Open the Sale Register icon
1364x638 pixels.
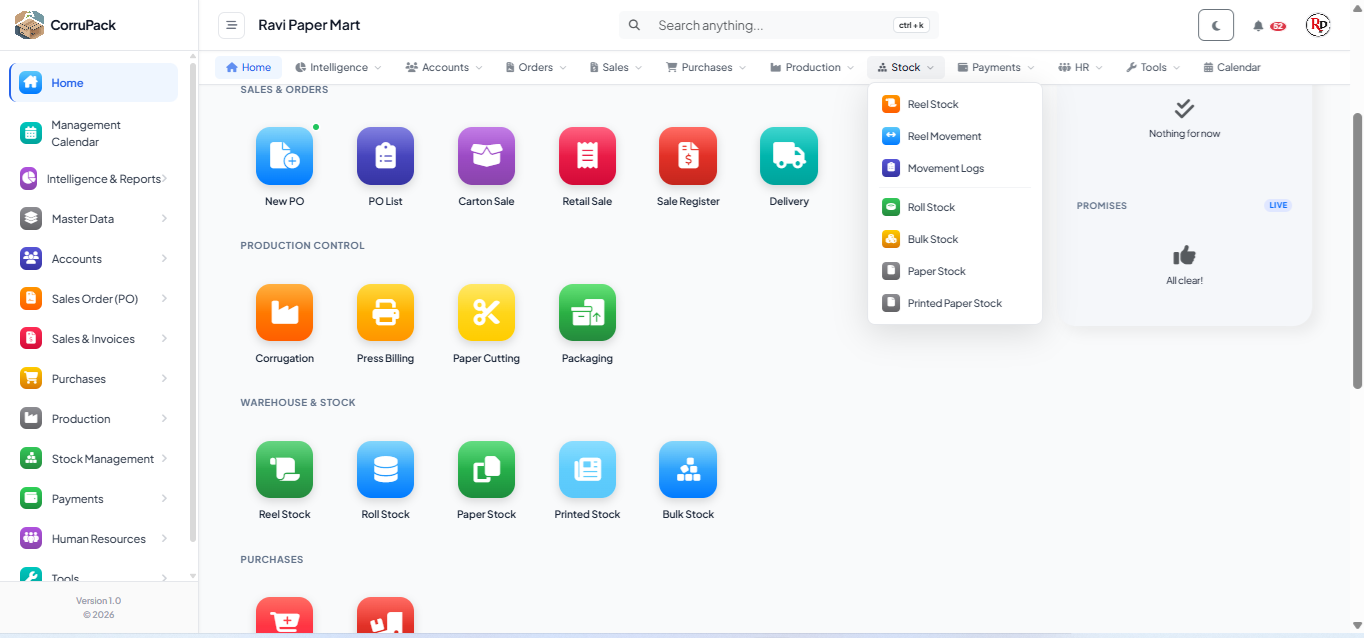click(x=687, y=156)
